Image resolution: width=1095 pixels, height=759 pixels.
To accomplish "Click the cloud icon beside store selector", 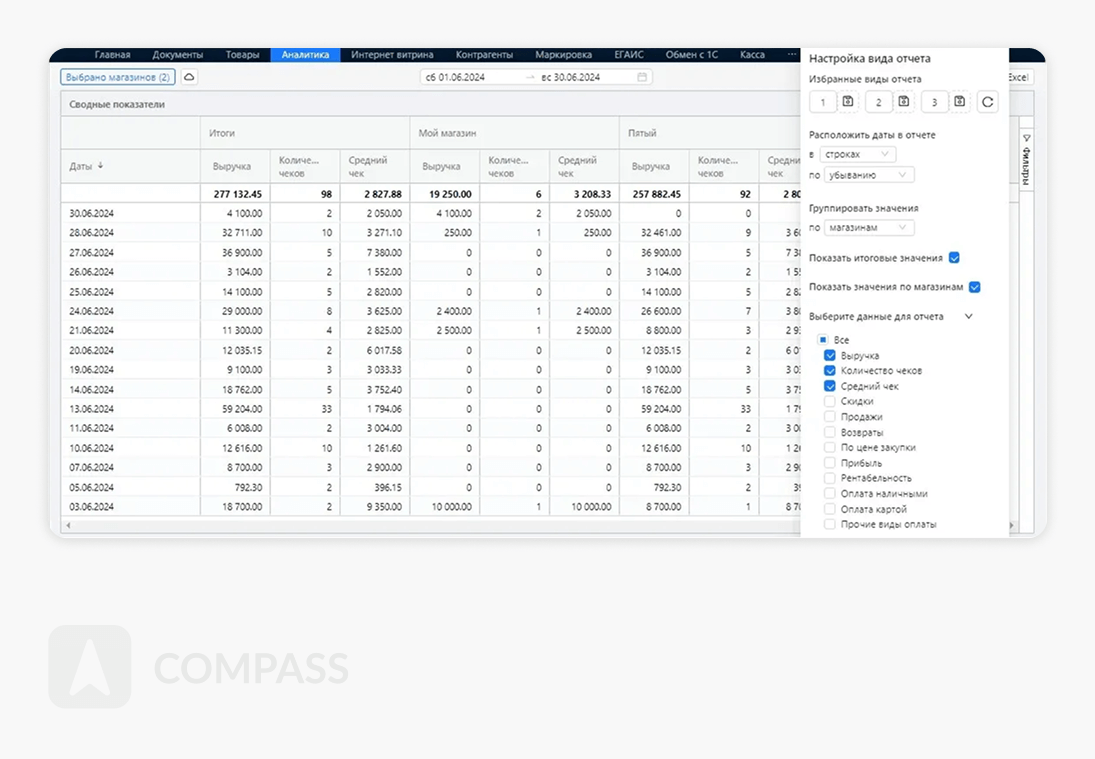I will (189, 77).
